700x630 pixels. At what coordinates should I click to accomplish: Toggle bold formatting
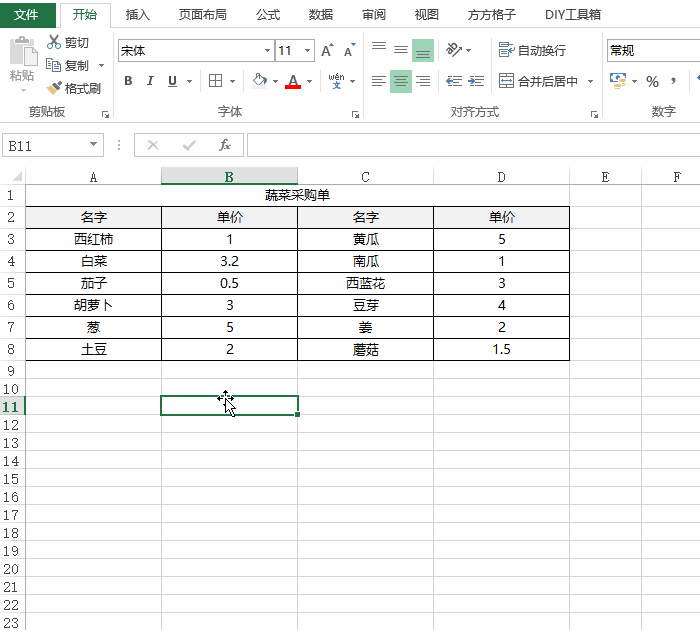point(129,81)
